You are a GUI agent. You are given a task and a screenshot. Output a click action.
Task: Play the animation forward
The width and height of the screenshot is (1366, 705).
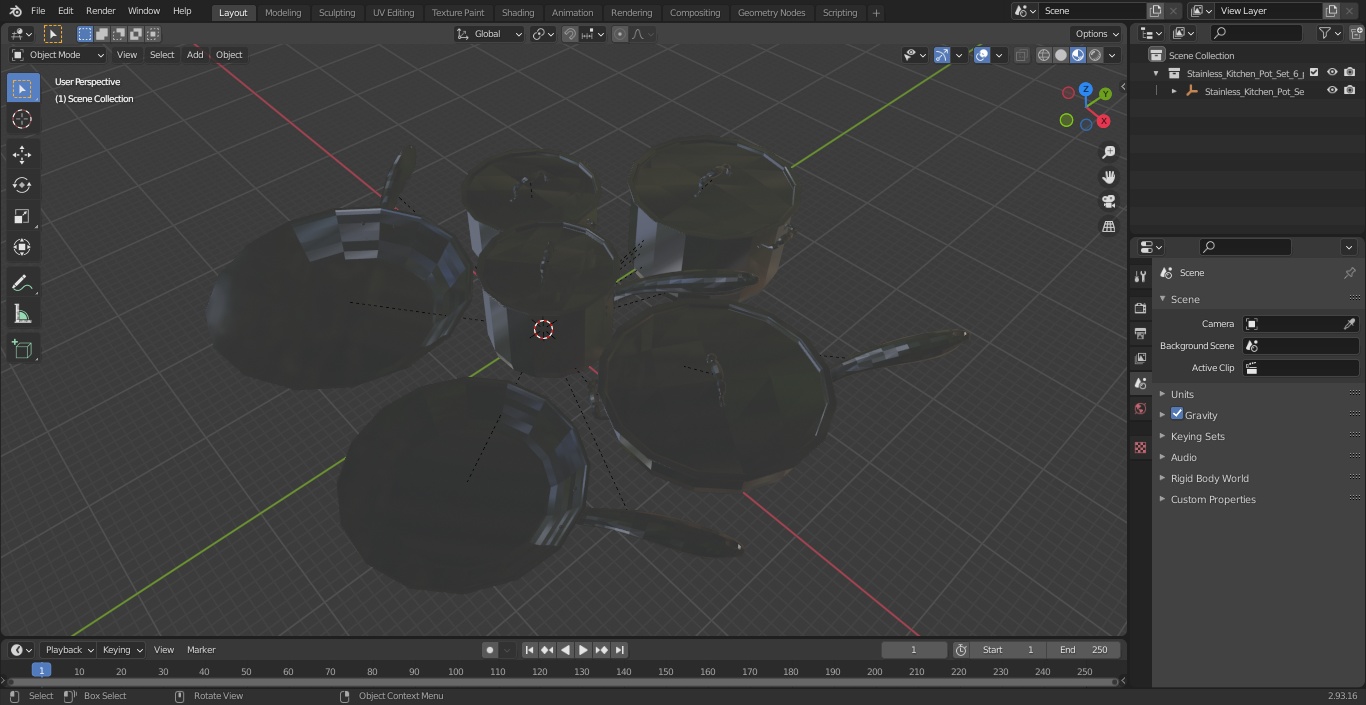coord(583,650)
